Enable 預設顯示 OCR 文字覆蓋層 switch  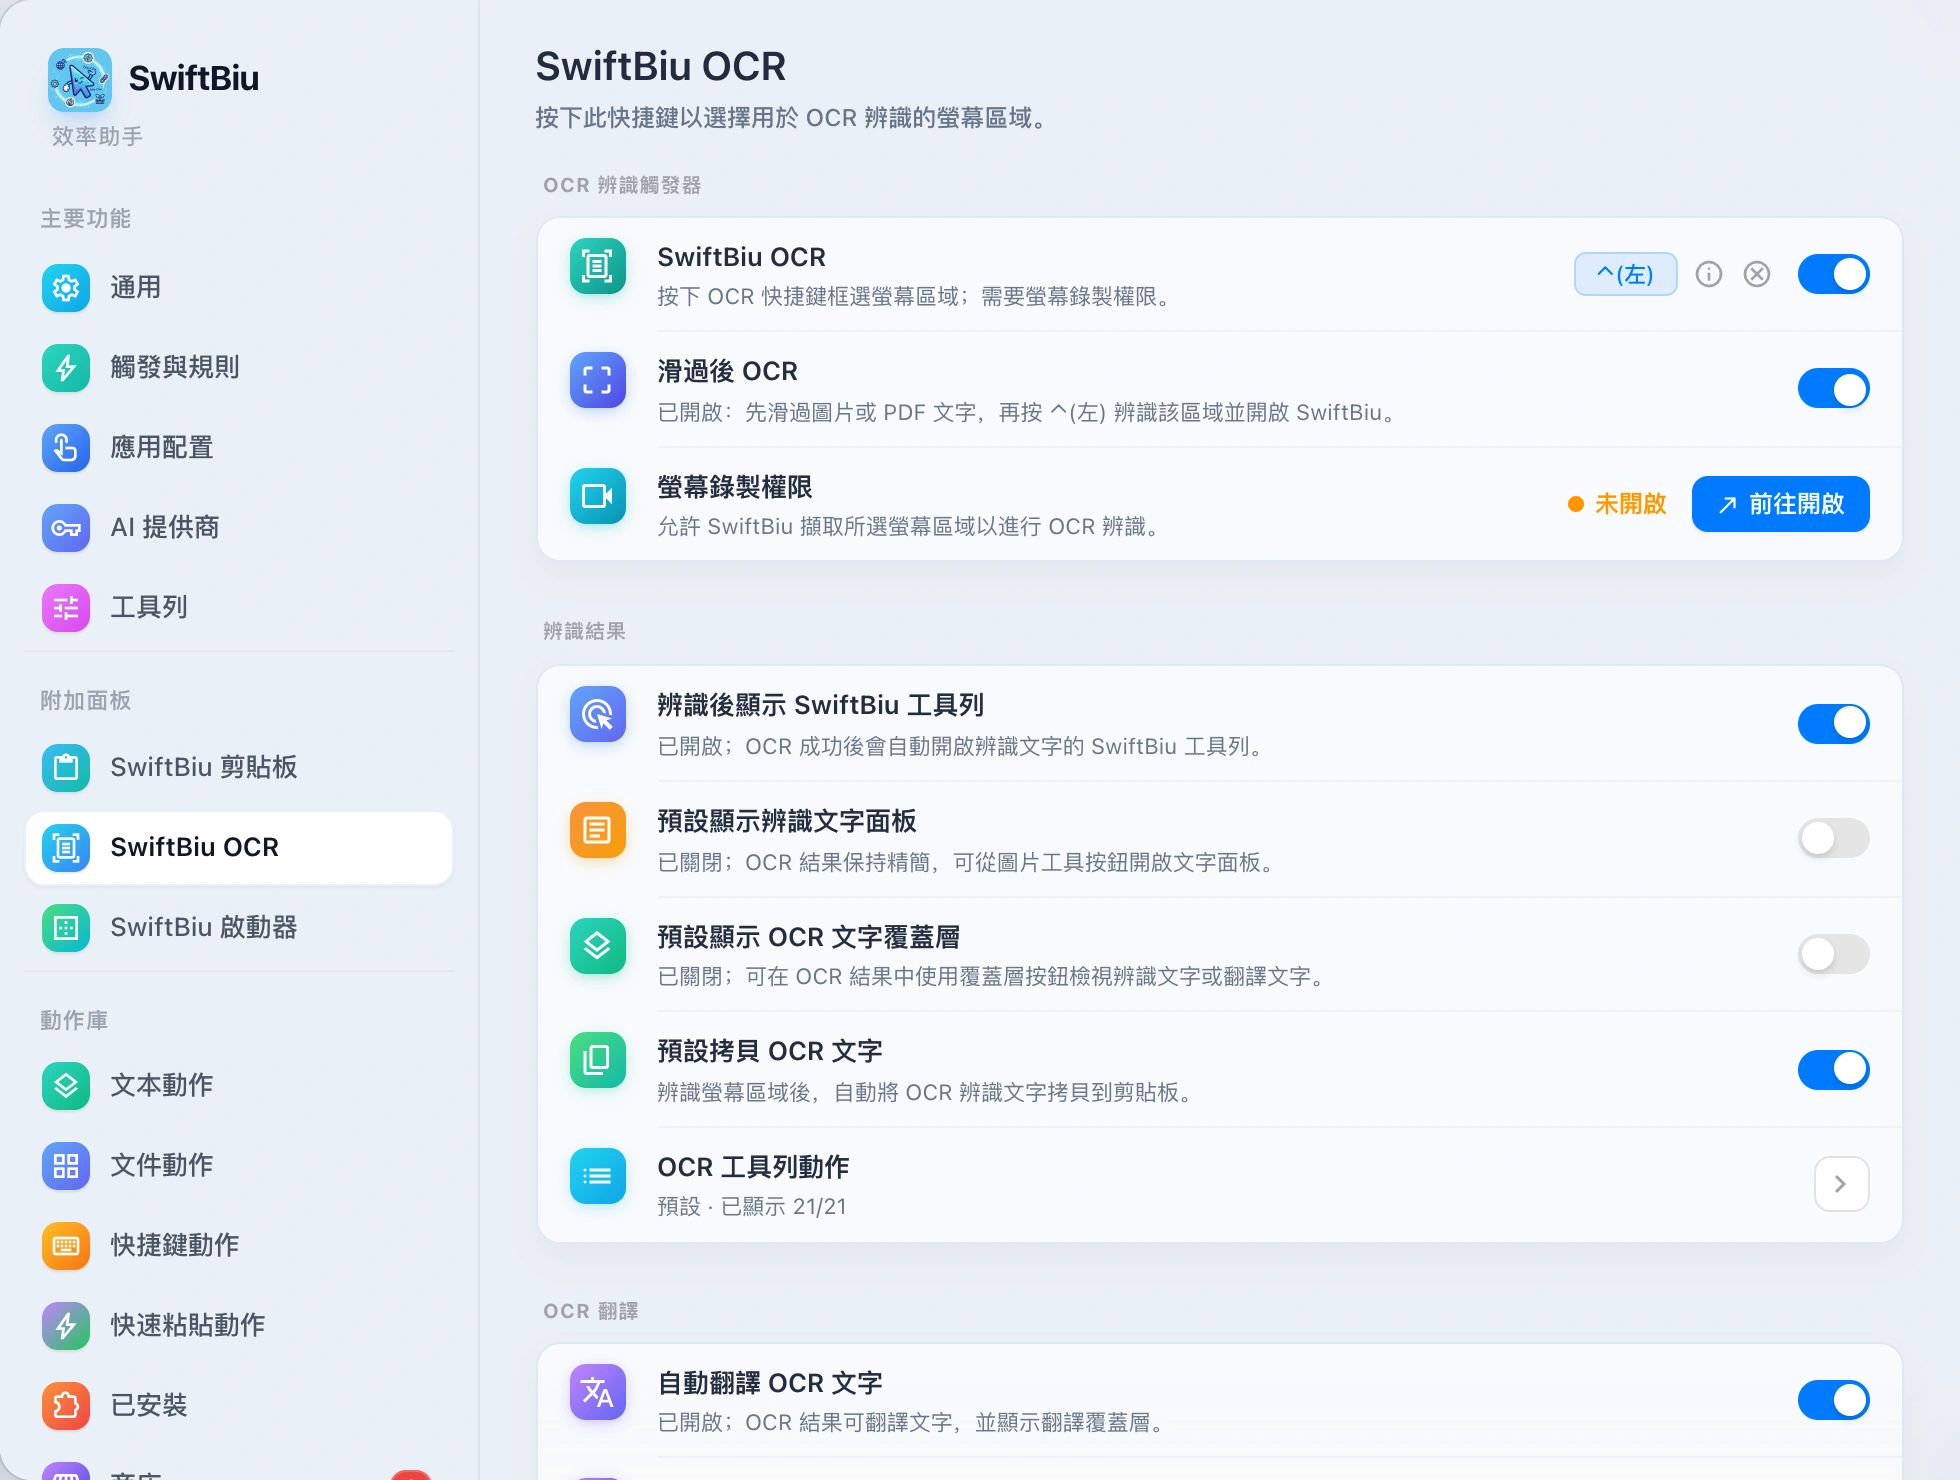(1834, 954)
